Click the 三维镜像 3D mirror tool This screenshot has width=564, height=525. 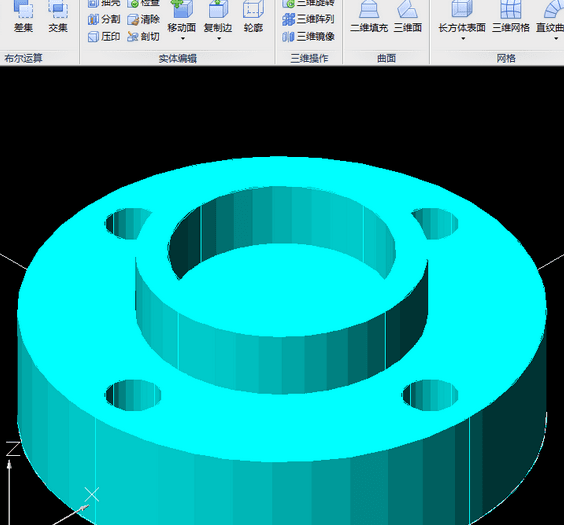[309, 36]
